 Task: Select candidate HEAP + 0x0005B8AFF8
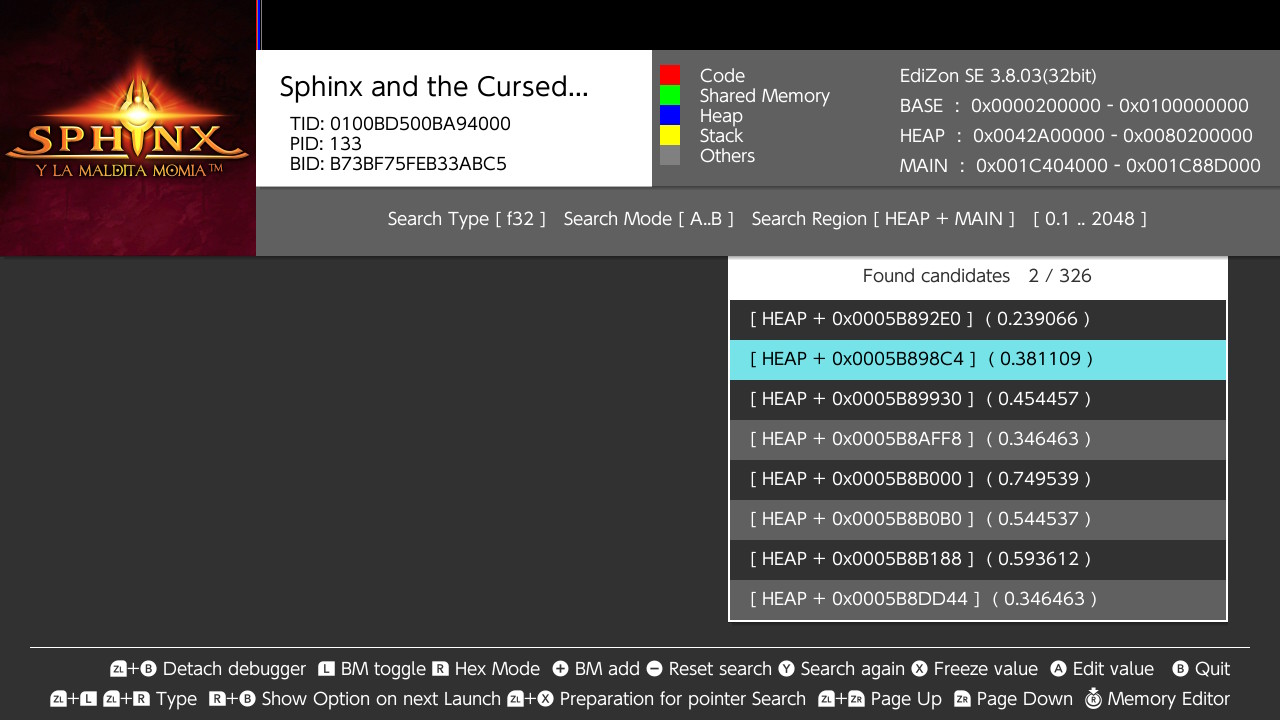tap(978, 439)
